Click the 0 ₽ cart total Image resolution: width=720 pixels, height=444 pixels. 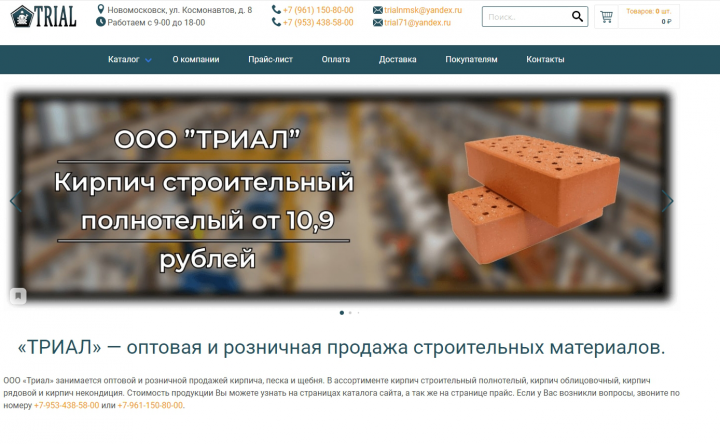coord(666,22)
